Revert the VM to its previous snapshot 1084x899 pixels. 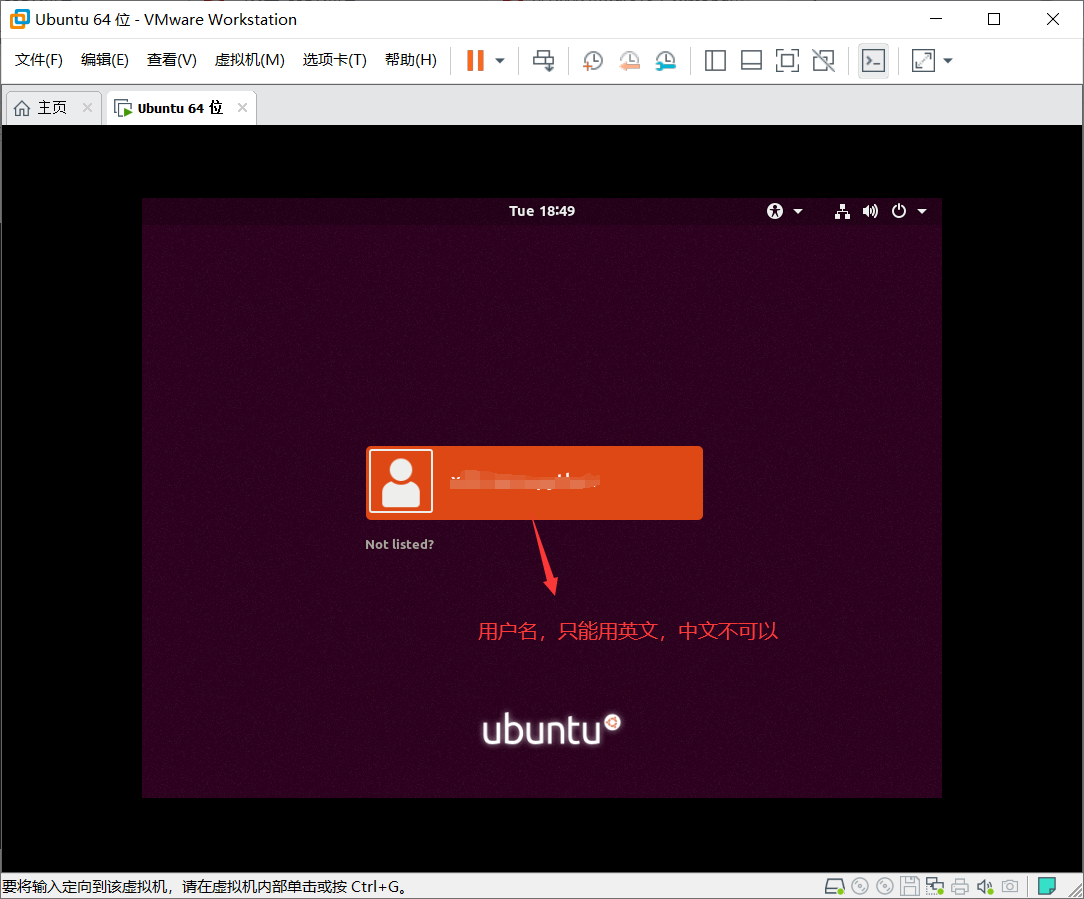click(629, 61)
